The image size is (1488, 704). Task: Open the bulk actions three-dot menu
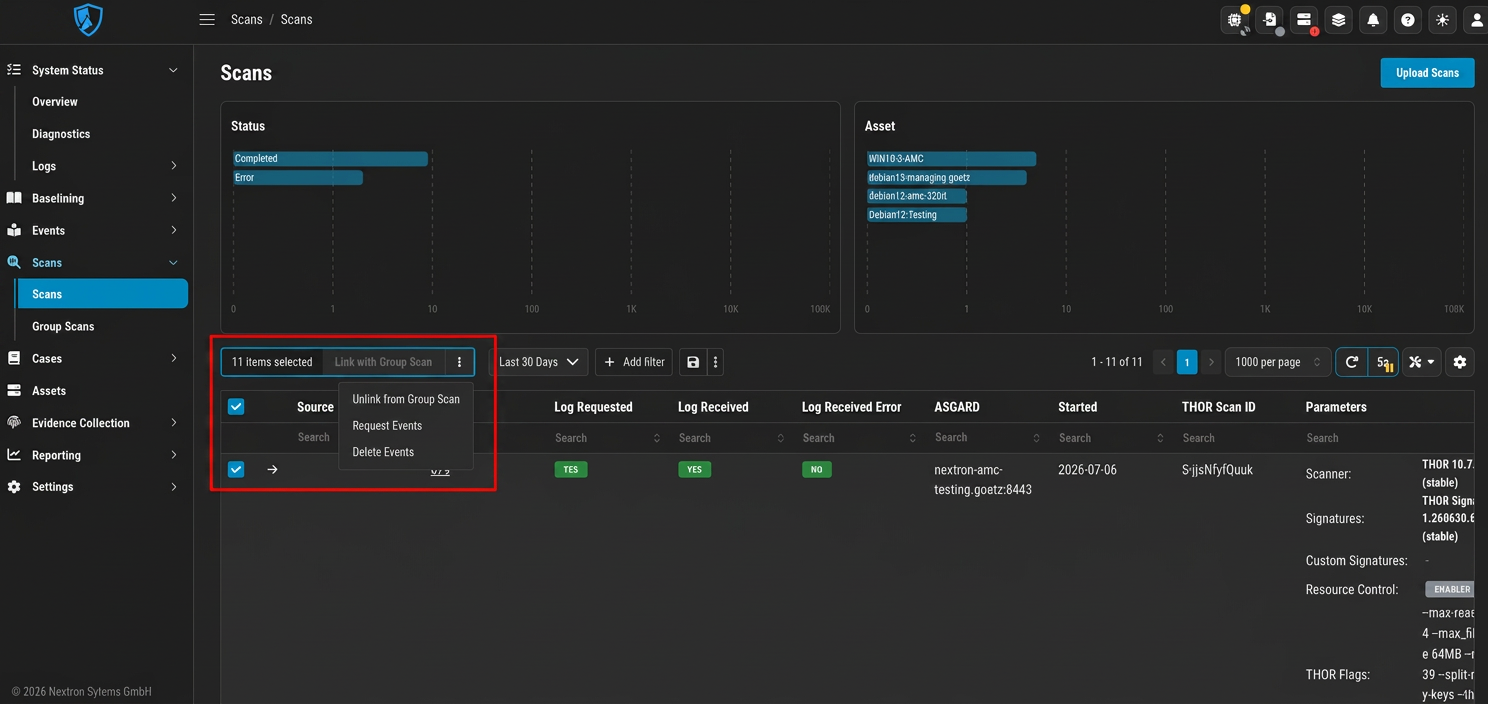459,362
